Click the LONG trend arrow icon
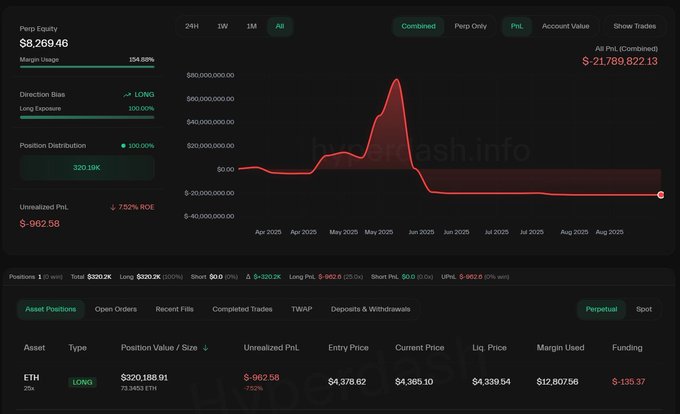This screenshot has height=414, width=680. pos(127,95)
